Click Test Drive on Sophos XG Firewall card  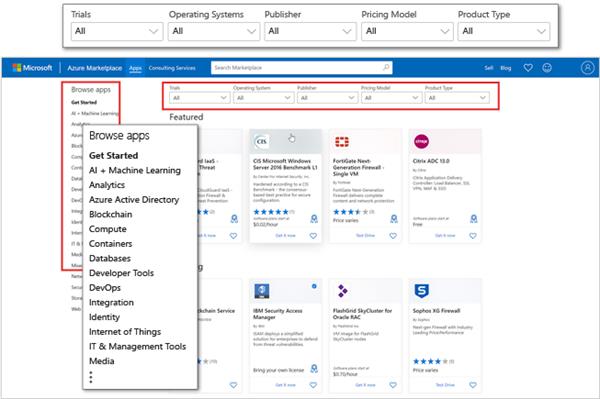click(x=445, y=385)
